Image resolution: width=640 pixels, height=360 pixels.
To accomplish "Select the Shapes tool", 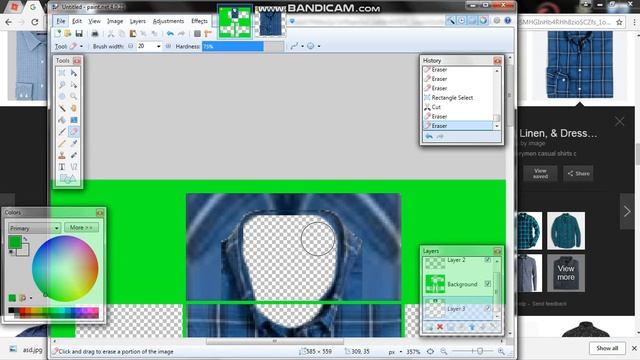I will (x=68, y=179).
